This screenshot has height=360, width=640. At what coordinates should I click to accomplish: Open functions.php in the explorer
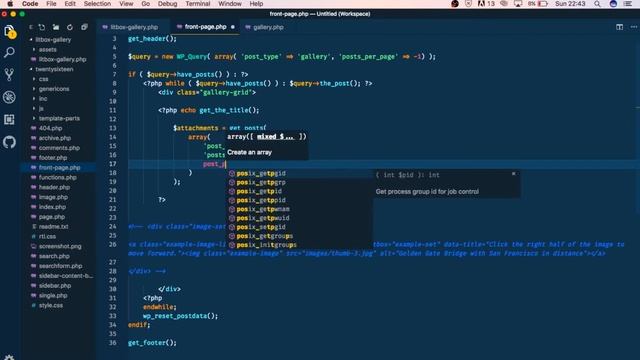59,178
